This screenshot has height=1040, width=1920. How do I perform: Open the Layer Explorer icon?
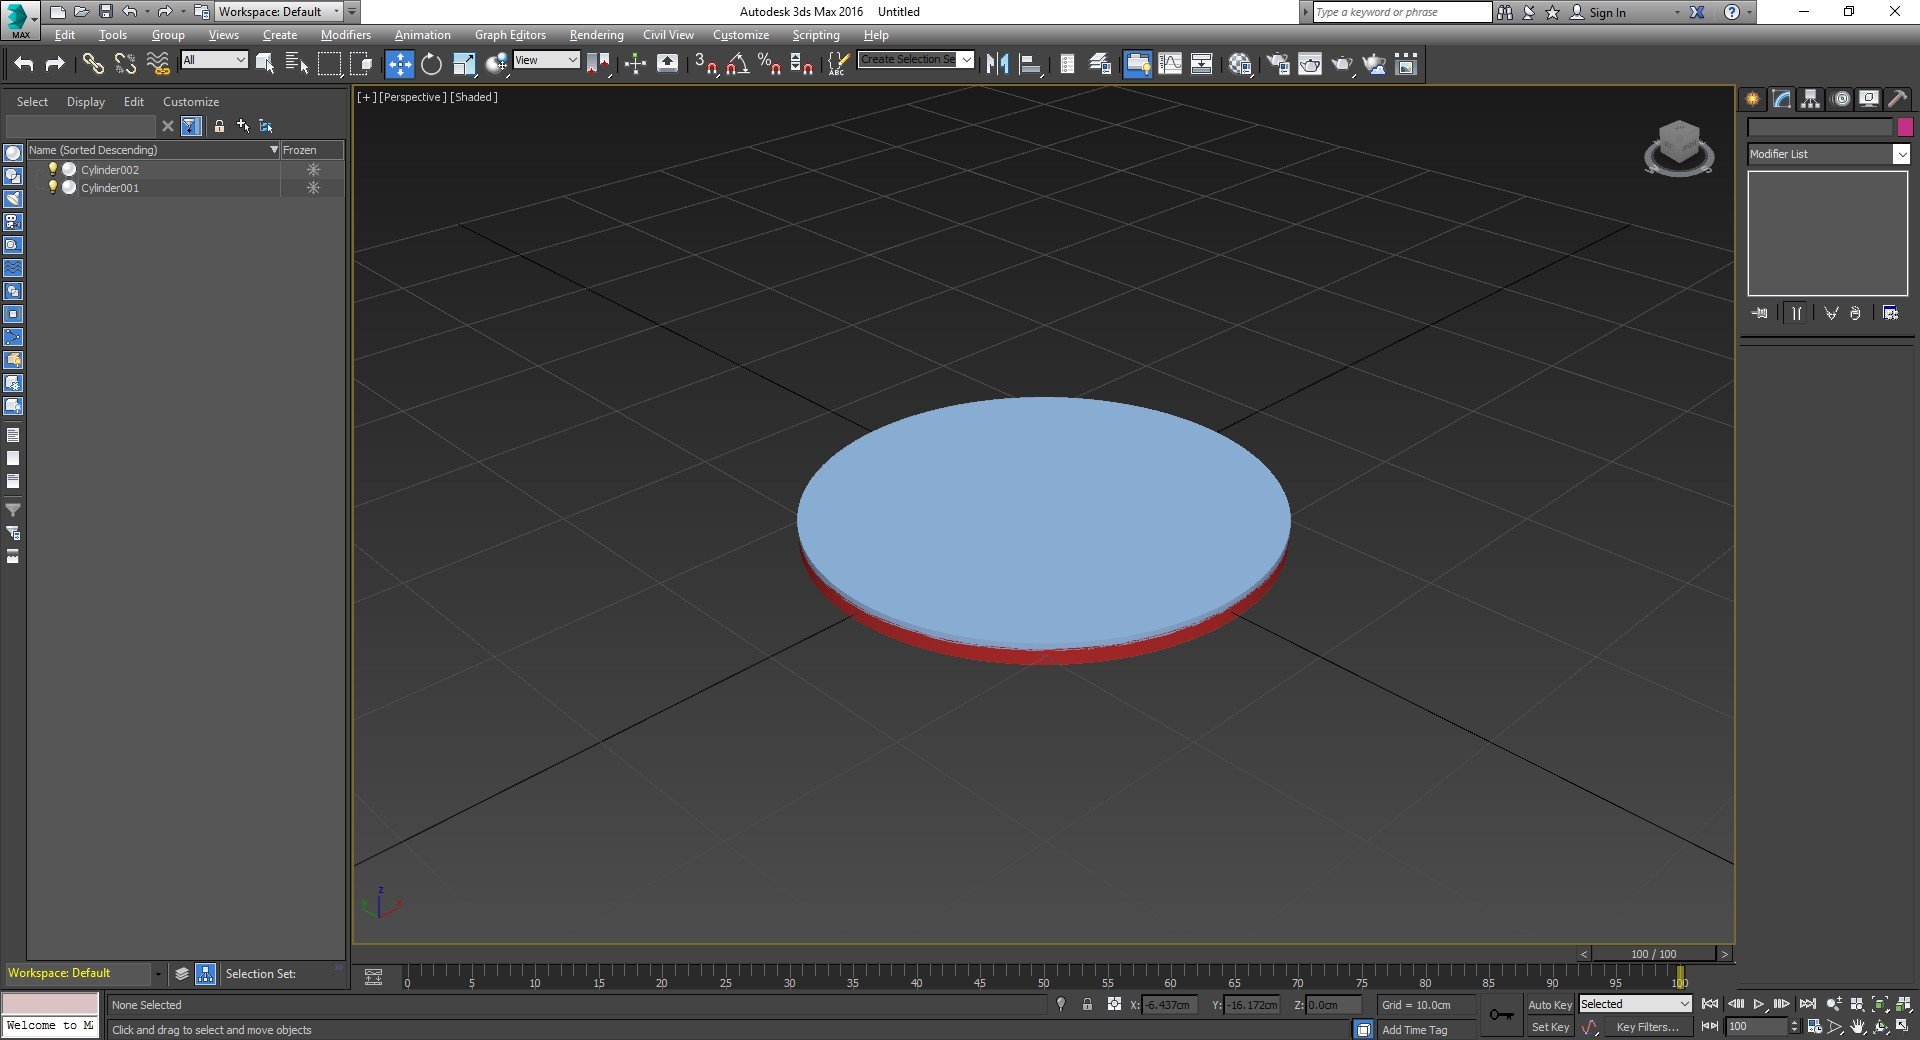(x=1100, y=64)
